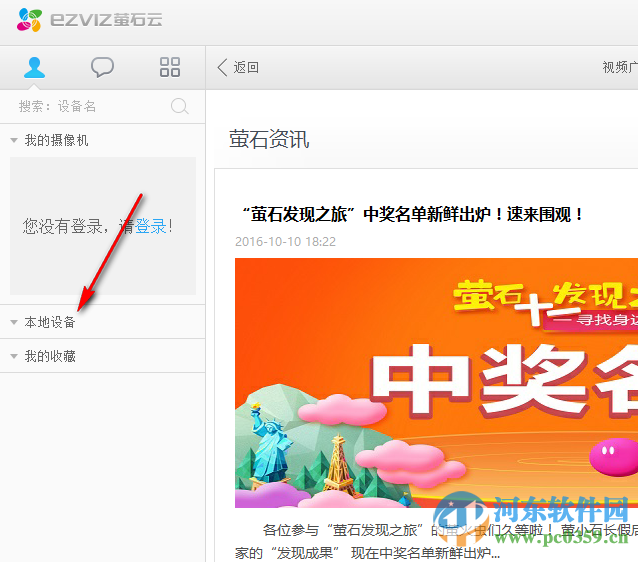This screenshot has height=562, width=638.
Task: Expand the 本地设备 section arrow
Action: coord(14,322)
